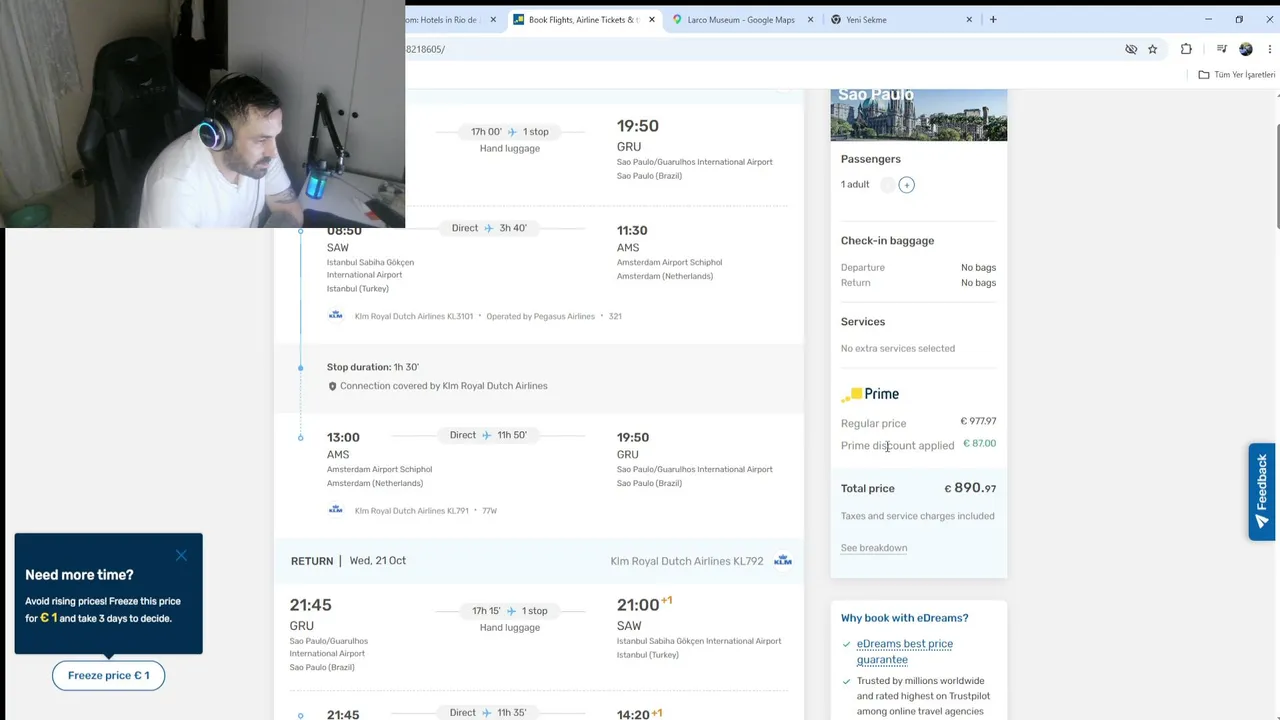This screenshot has width=1280, height=720.
Task: Click the 'Stop duration: 1h 30'' text
Action: click(373, 367)
